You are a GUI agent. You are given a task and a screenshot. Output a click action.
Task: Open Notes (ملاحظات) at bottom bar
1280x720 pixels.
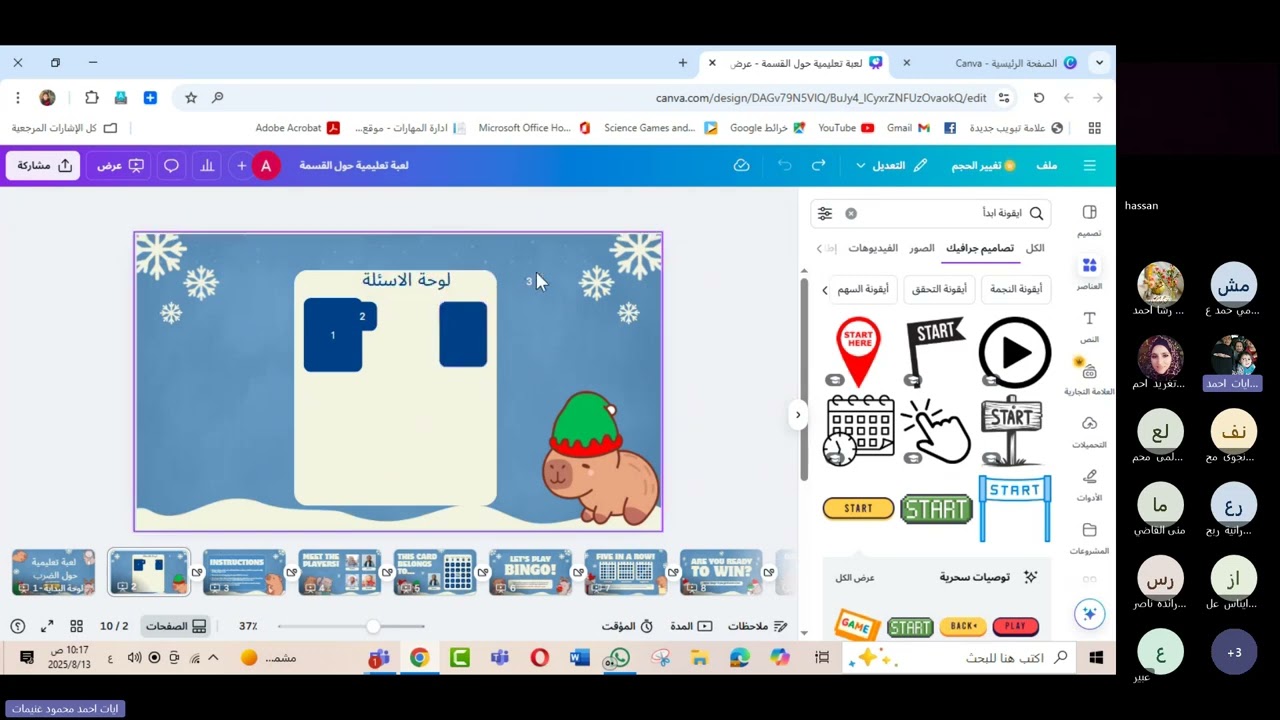click(757, 626)
